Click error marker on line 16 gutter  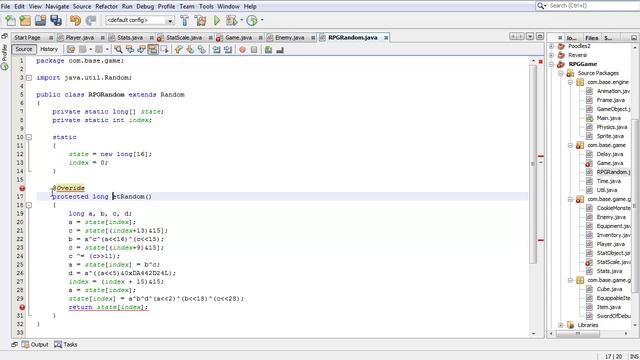pos(22,188)
